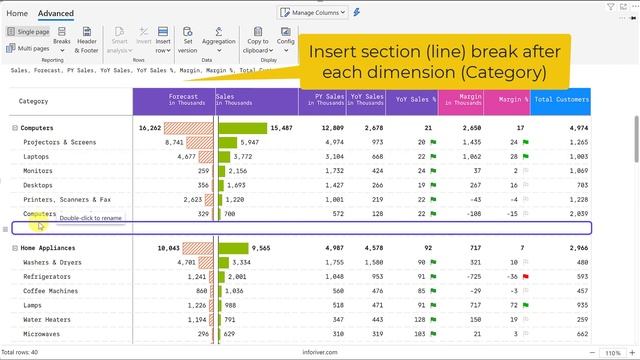Select the Coffee Machines row label
This screenshot has height=360, width=640.
(x=50, y=291)
